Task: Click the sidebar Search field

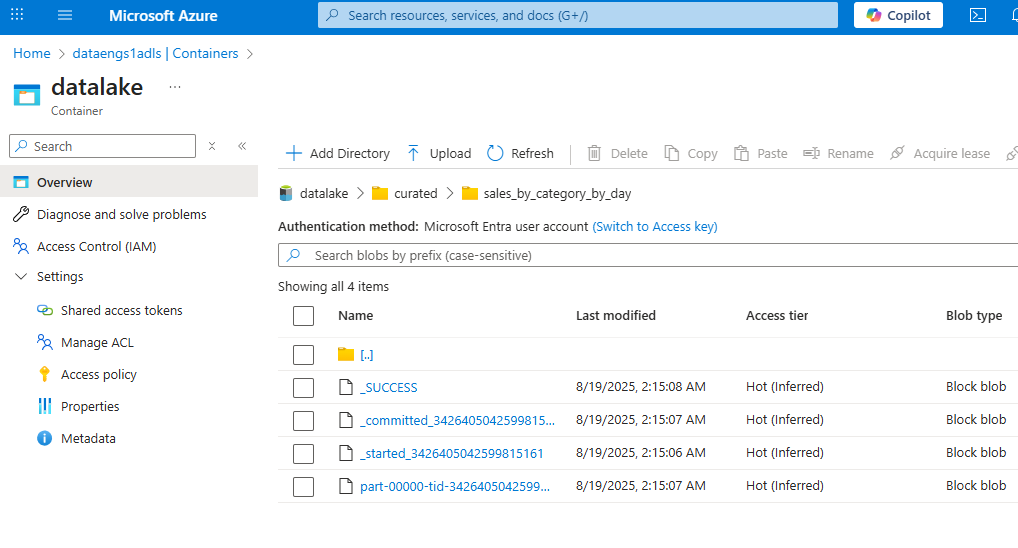Action: tap(103, 146)
